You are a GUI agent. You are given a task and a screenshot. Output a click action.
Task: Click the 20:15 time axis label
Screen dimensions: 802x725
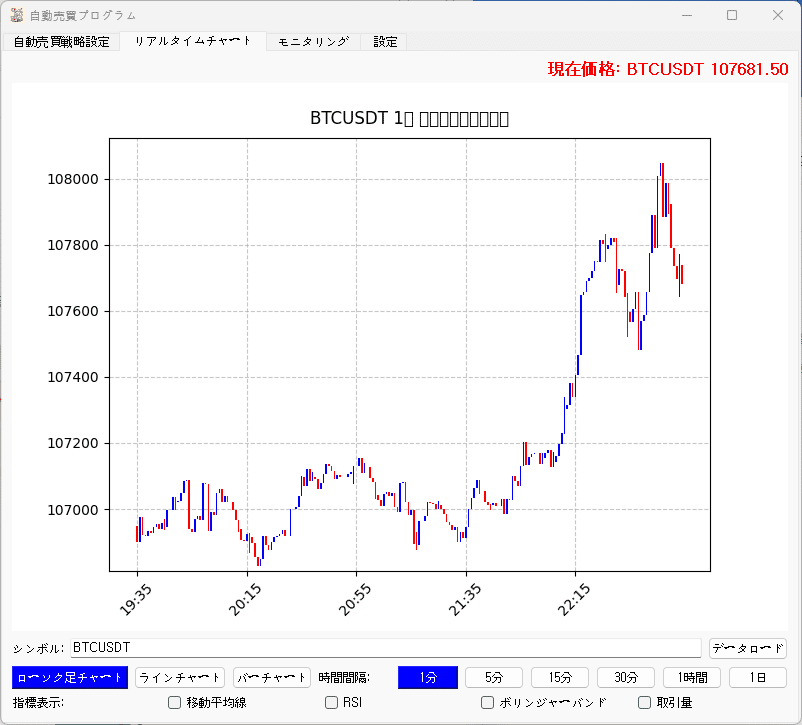coord(244,600)
